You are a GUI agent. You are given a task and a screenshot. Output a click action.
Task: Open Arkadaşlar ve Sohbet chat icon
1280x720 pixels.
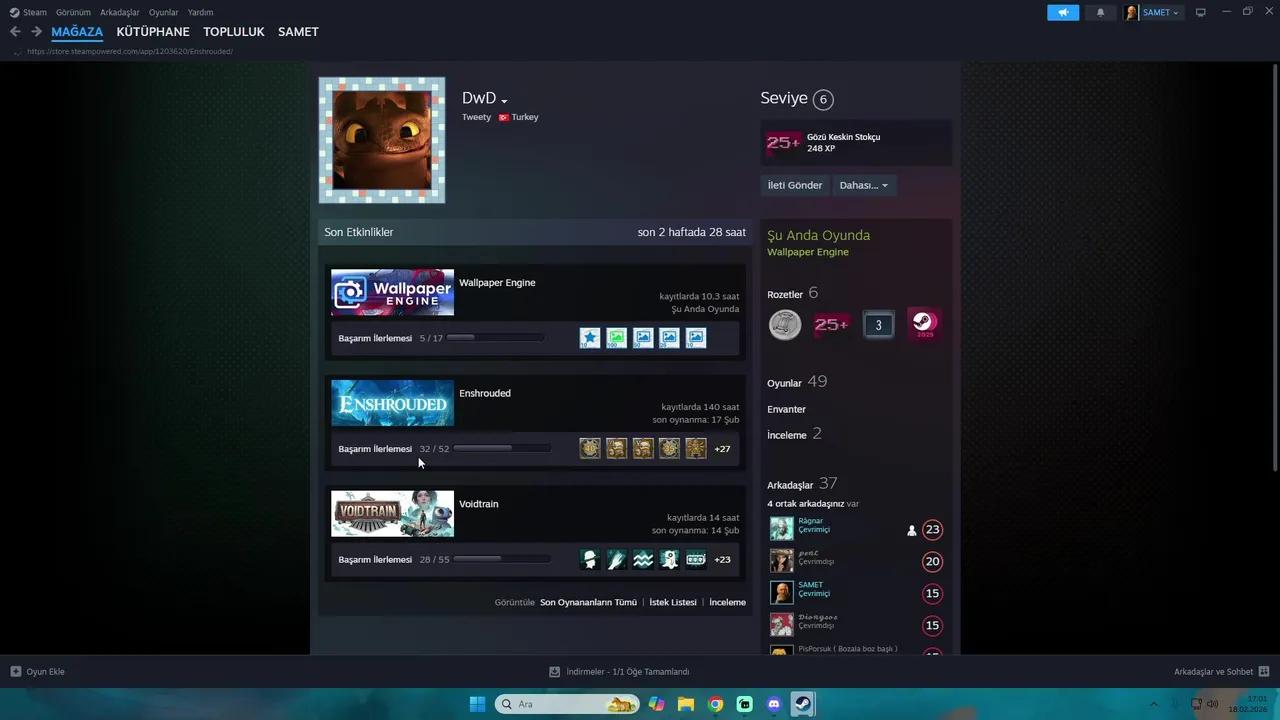click(x=1264, y=672)
